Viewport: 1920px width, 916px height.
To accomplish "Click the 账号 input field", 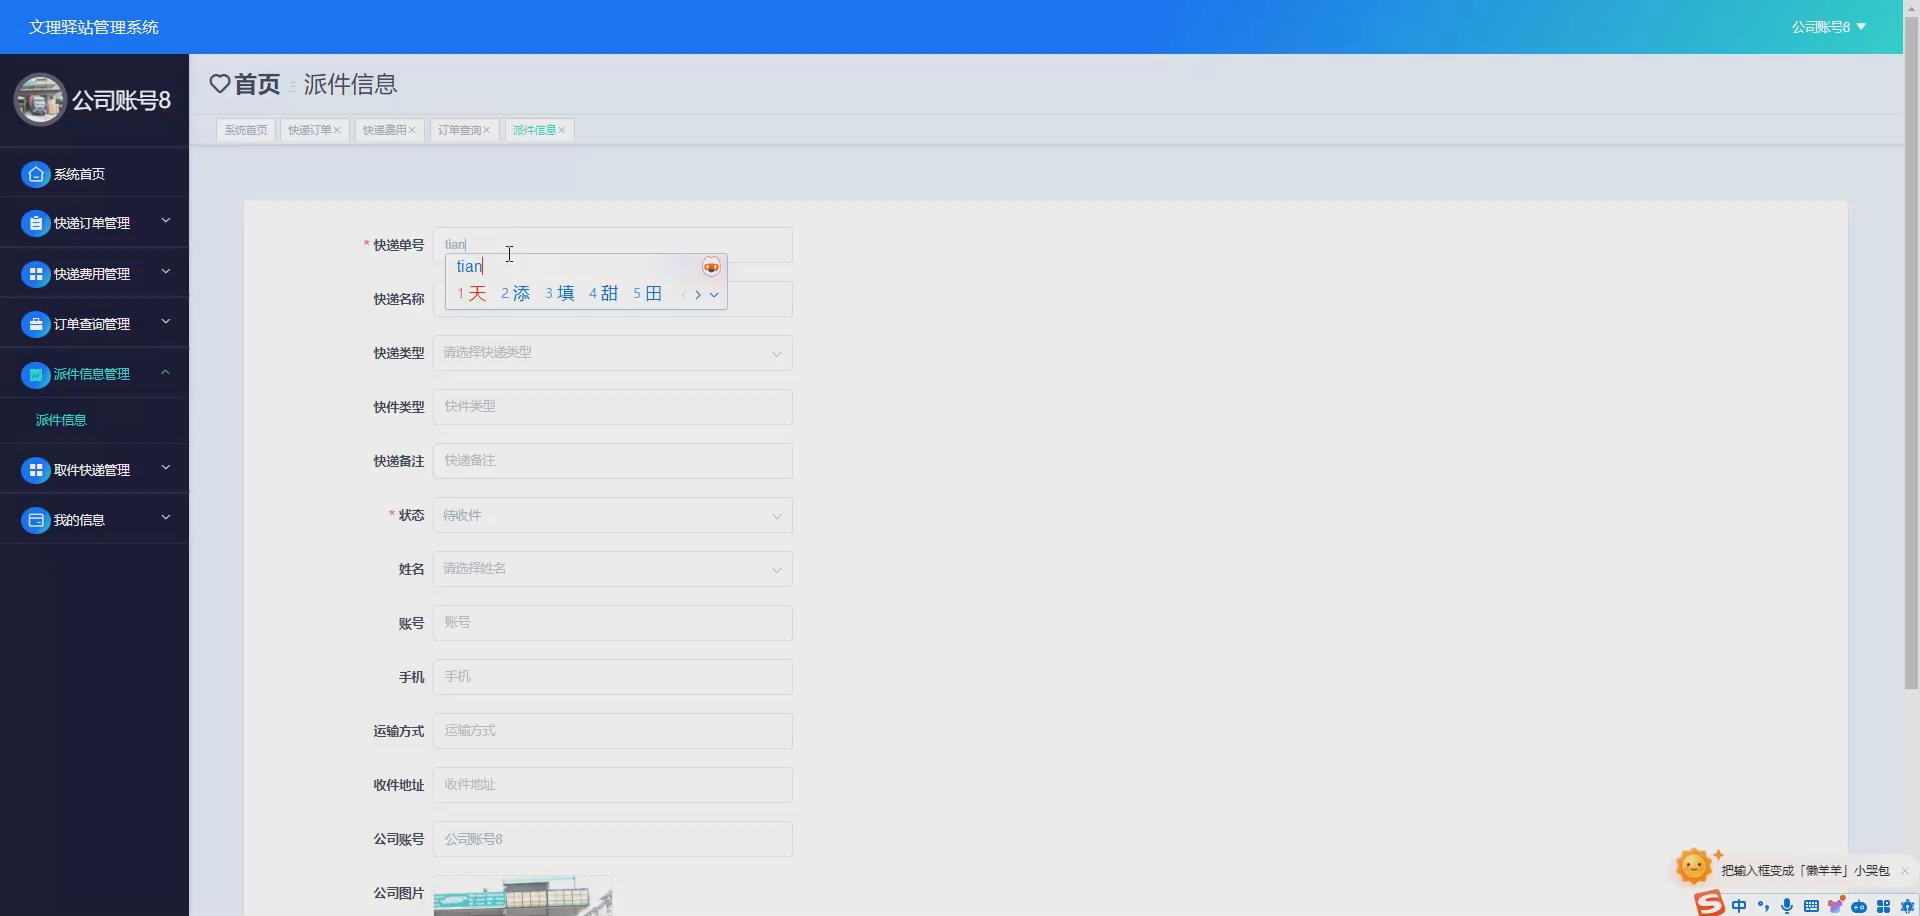I will point(613,623).
